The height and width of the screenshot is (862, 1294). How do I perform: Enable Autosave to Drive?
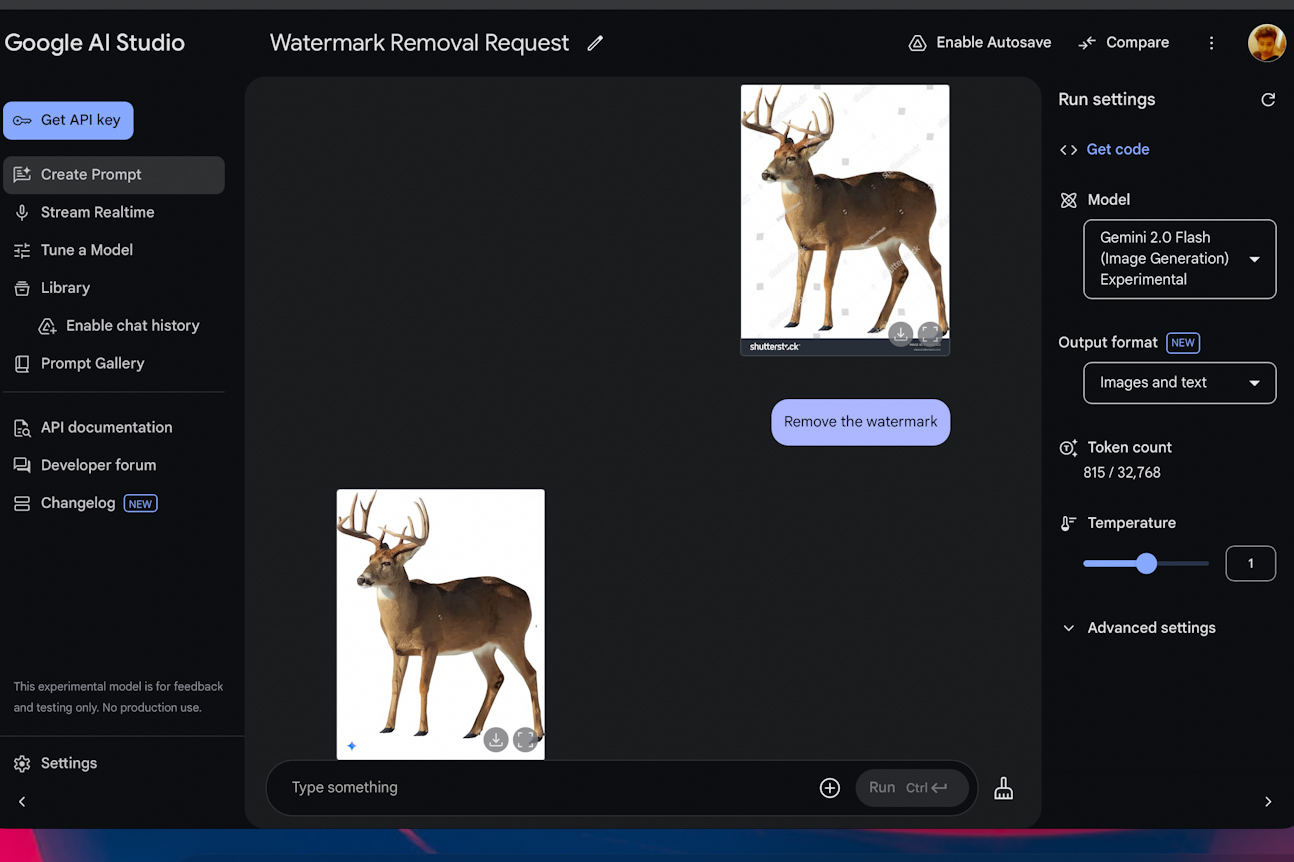click(x=979, y=43)
